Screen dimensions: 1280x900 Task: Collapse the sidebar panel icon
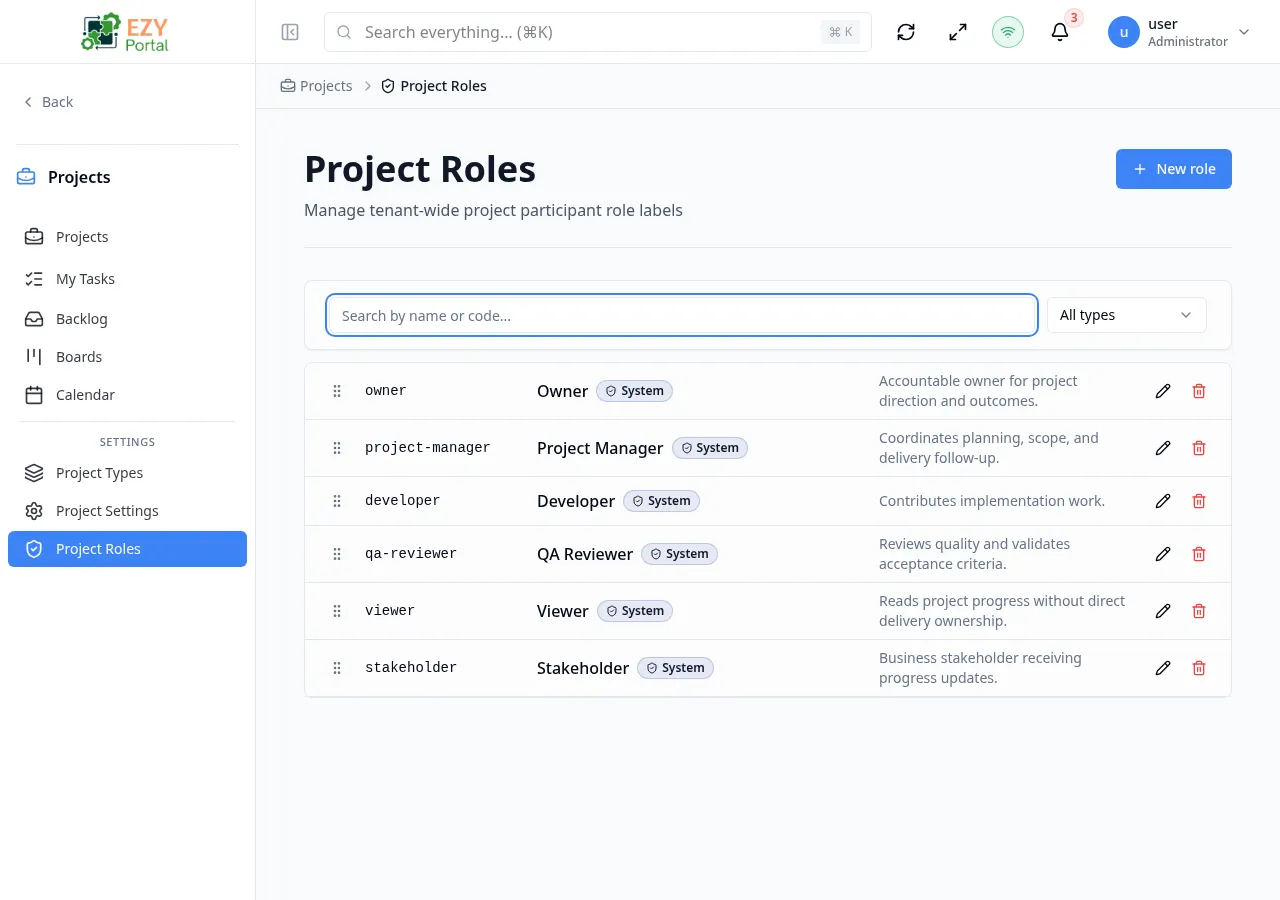click(x=290, y=32)
